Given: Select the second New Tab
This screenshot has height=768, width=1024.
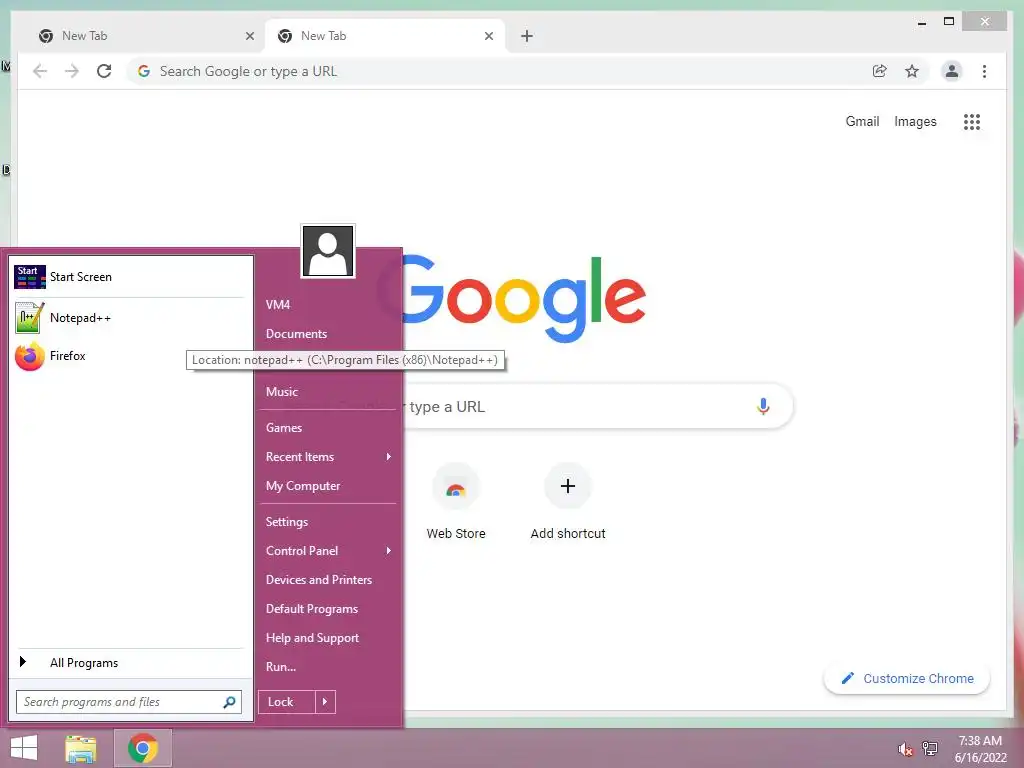Looking at the screenshot, I should click(385, 36).
